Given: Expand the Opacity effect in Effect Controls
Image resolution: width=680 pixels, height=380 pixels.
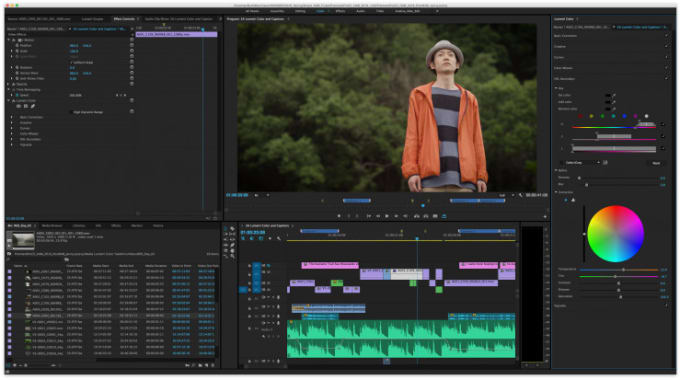Looking at the screenshot, I should tap(9, 84).
